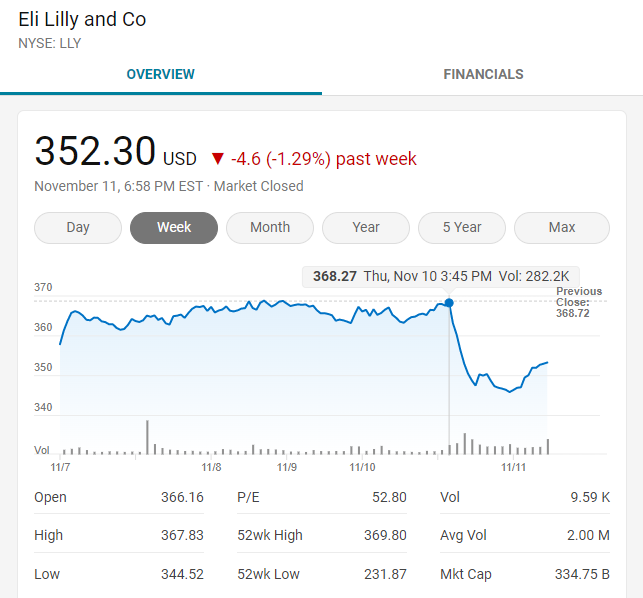Display the Max time range
This screenshot has width=643, height=598.
click(x=562, y=227)
